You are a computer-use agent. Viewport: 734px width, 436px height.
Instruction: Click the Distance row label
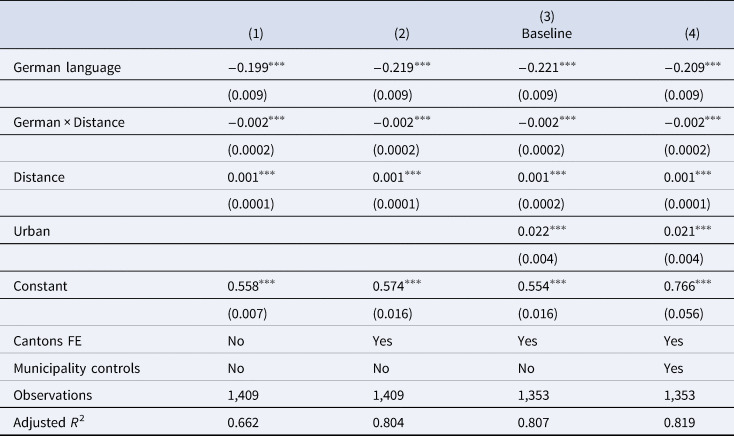39,177
